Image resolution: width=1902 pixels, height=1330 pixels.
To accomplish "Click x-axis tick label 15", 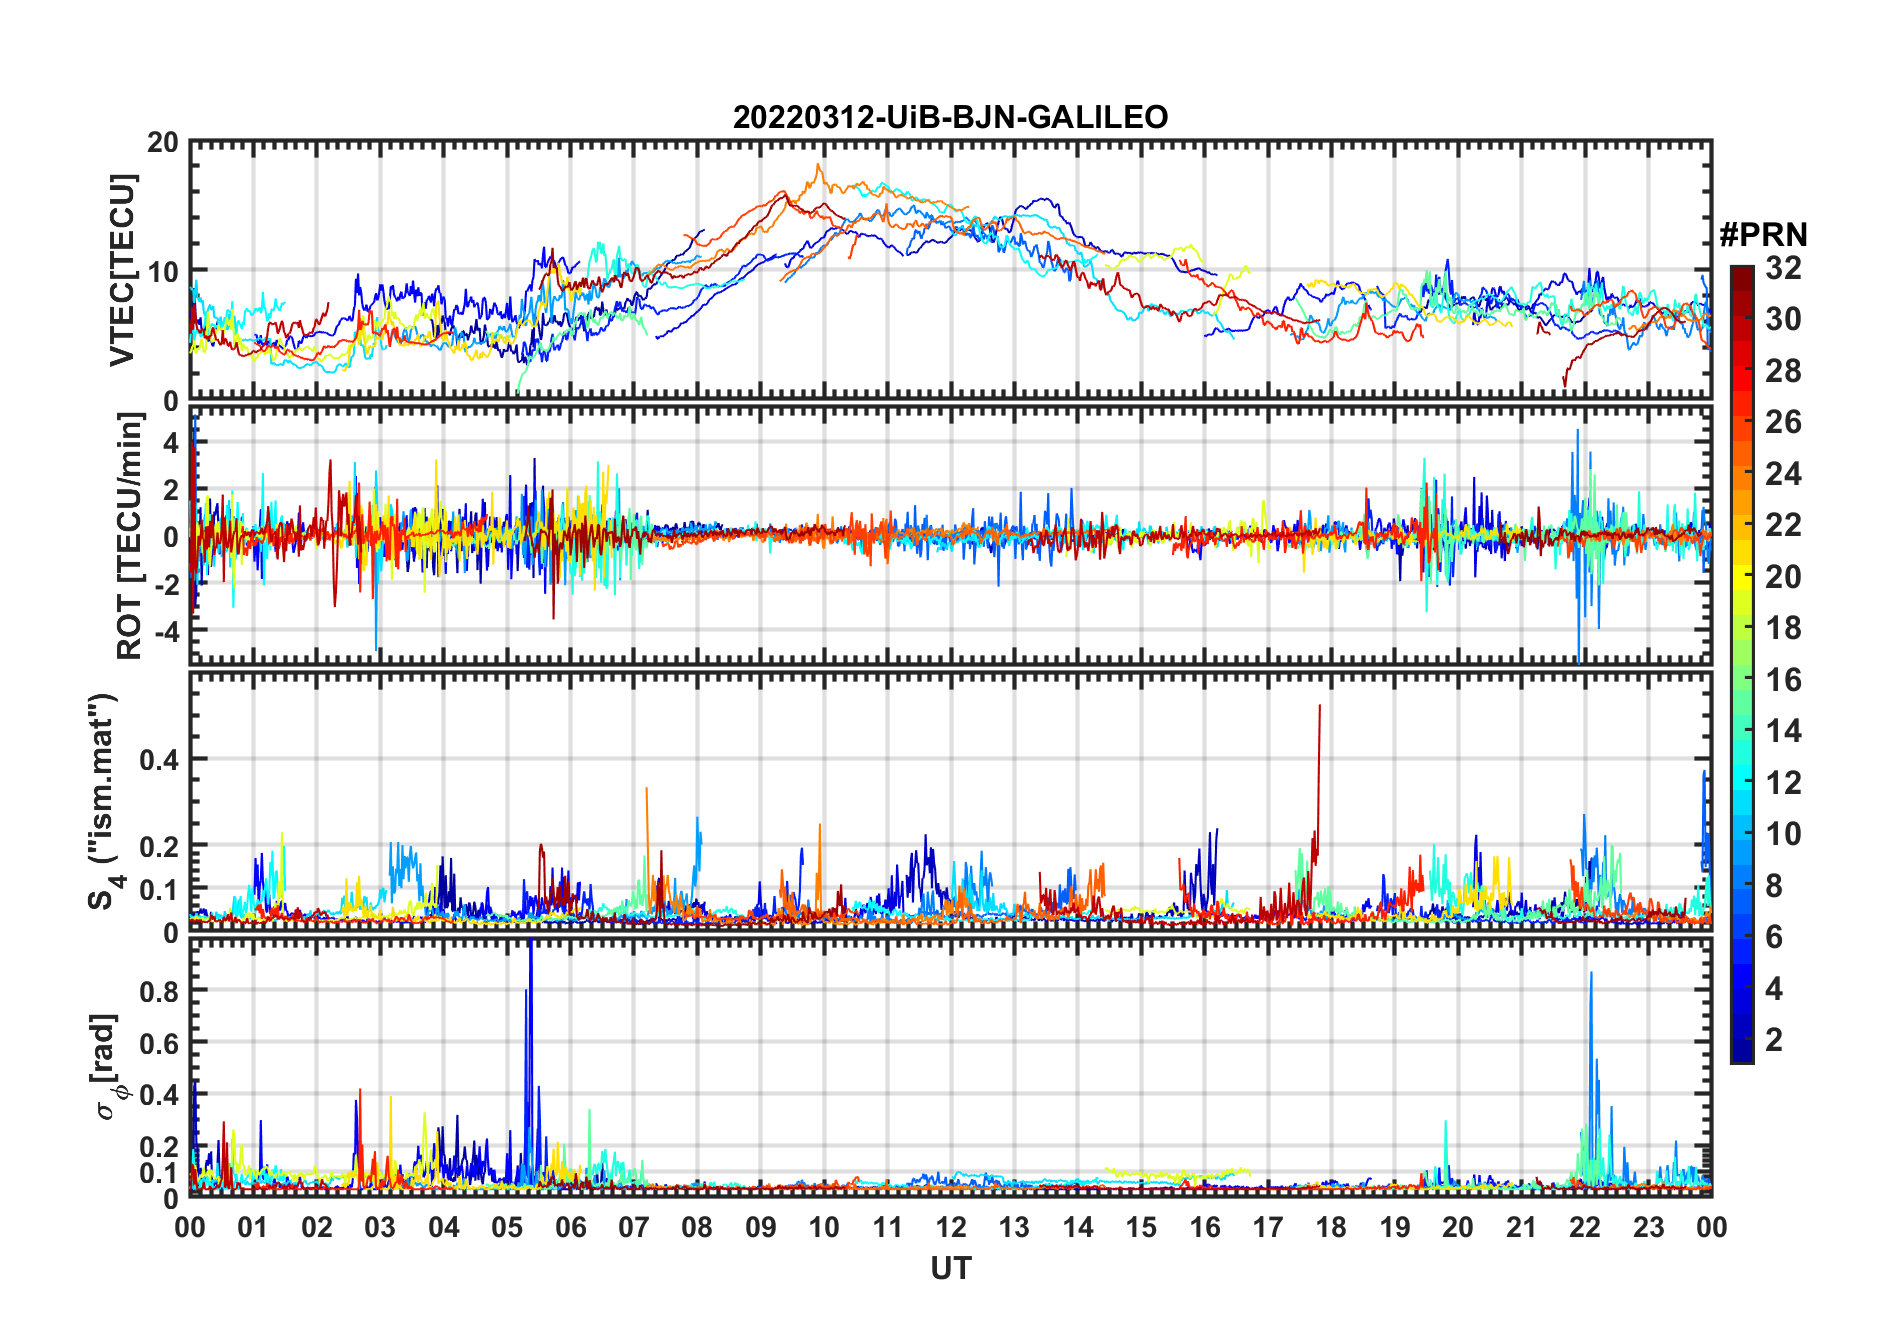I will pos(1141,1228).
